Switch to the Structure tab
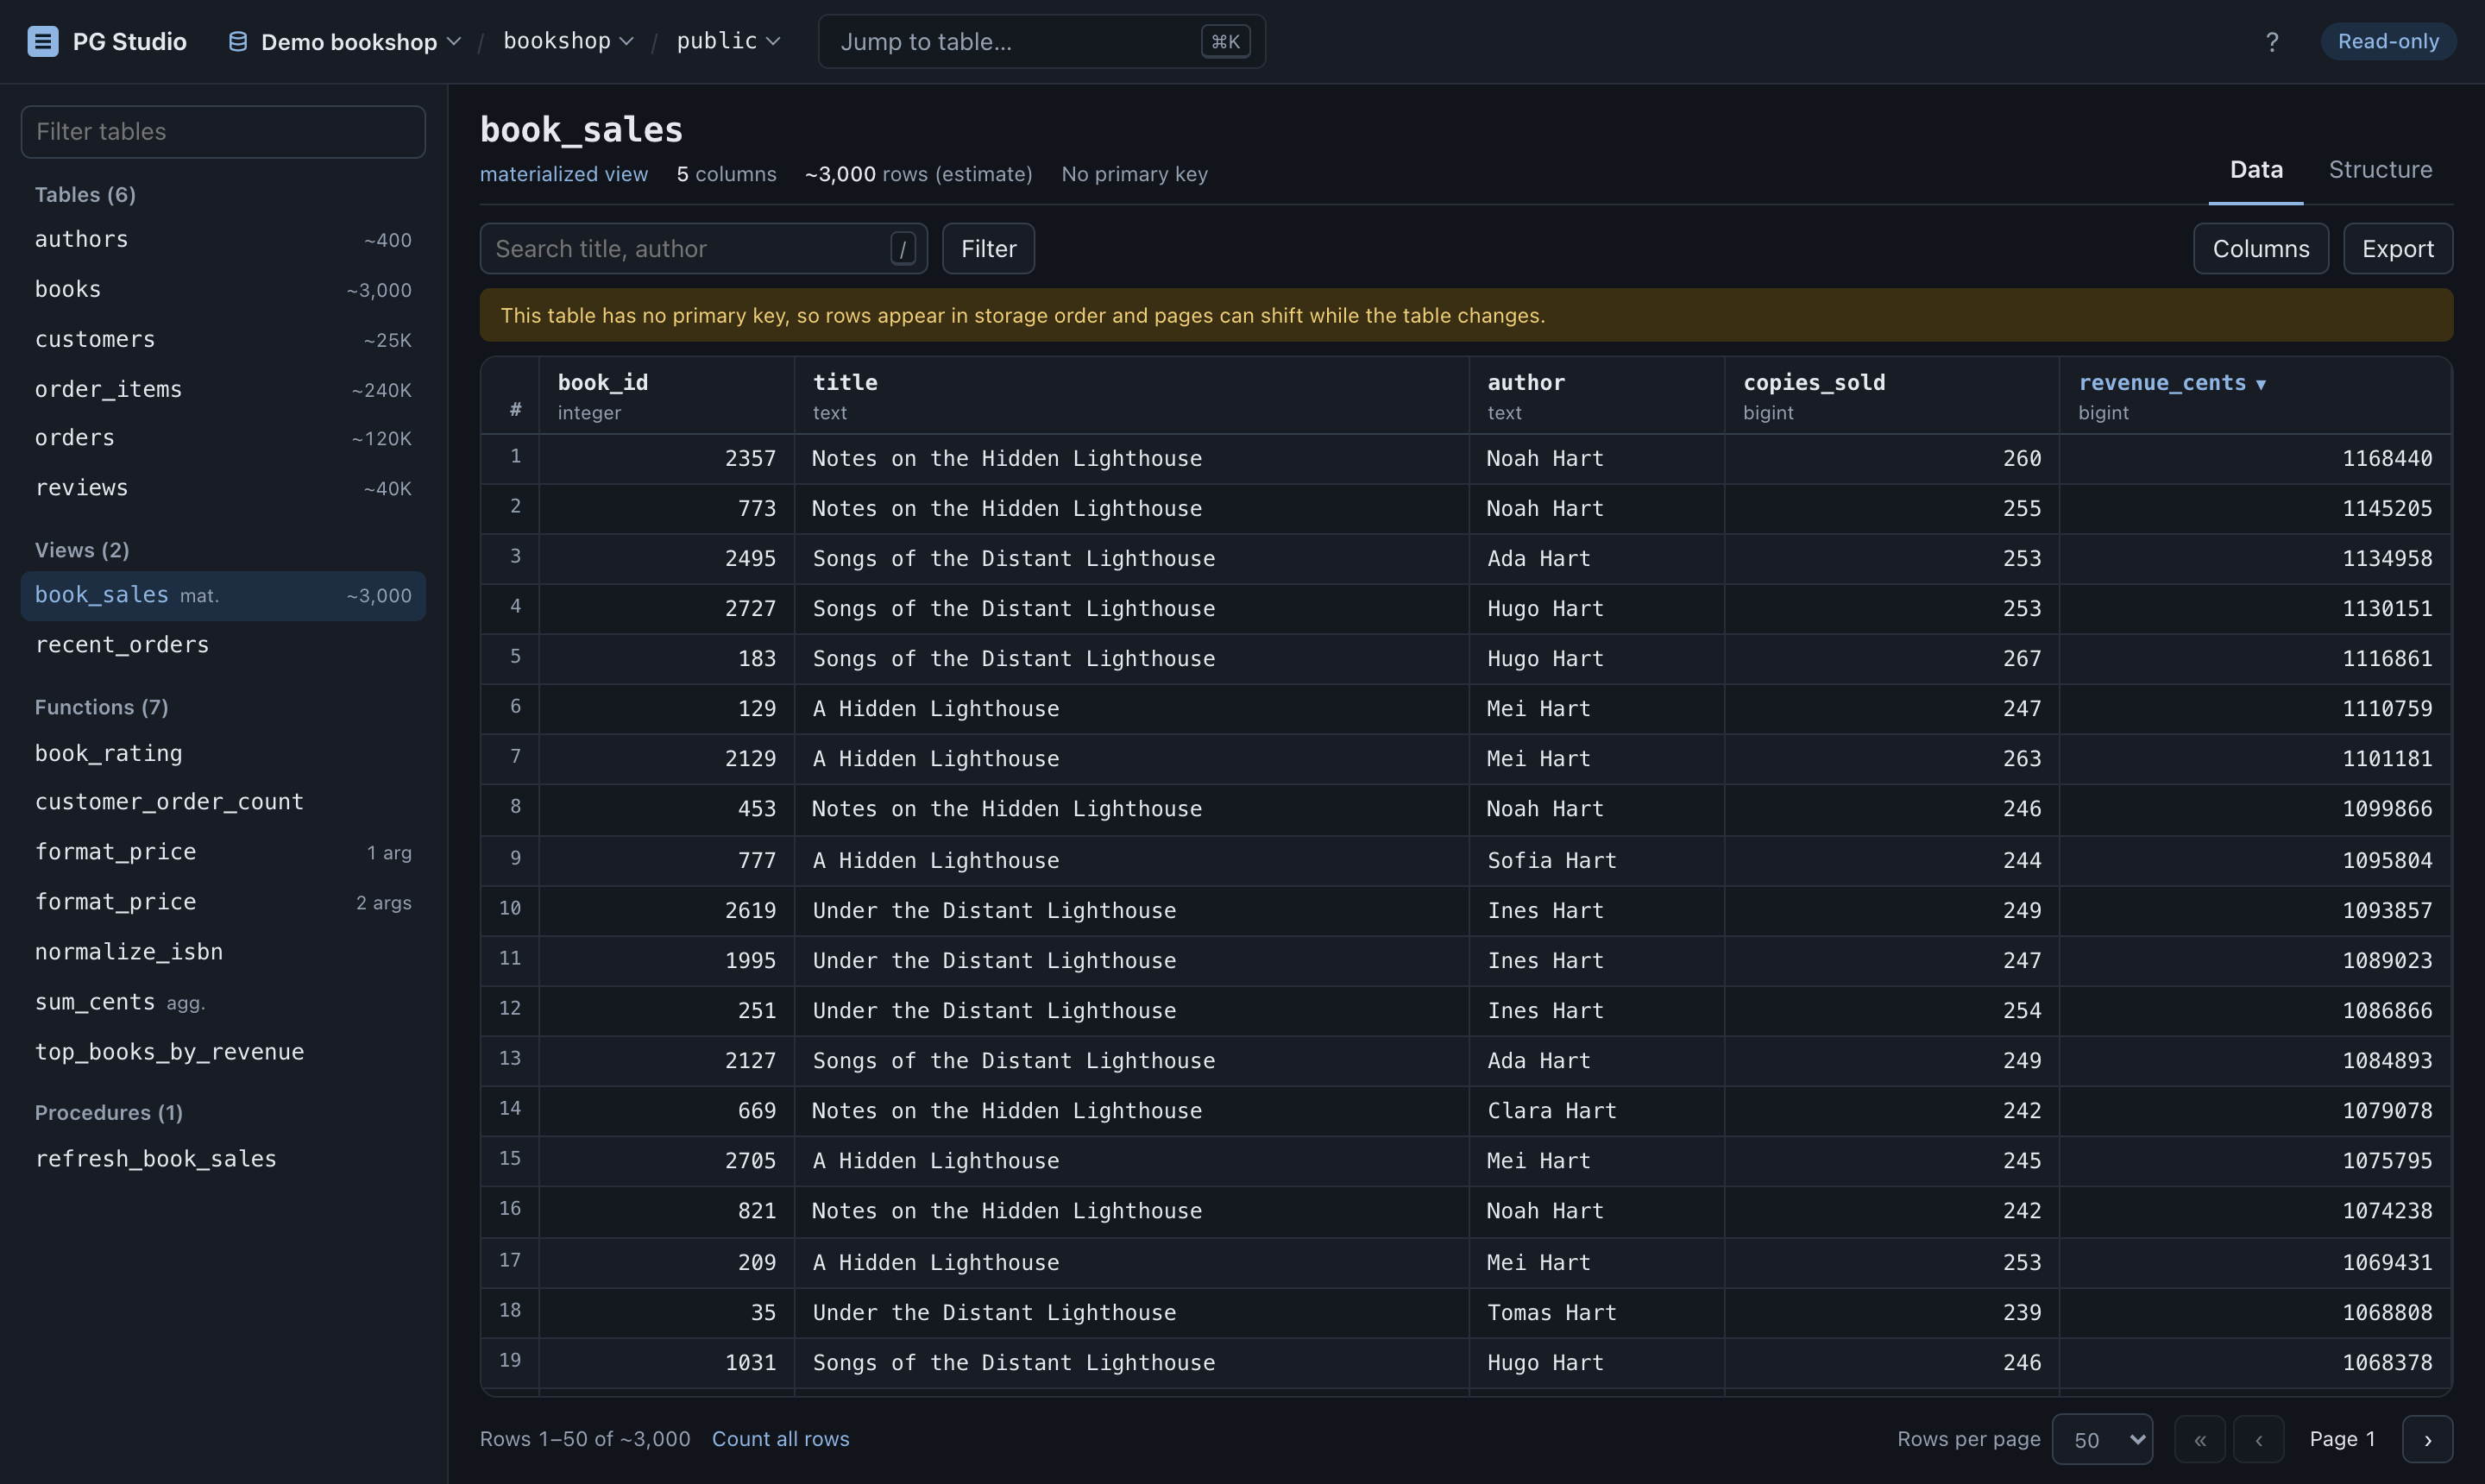Viewport: 2485px width, 1484px height. pyautogui.click(x=2380, y=170)
